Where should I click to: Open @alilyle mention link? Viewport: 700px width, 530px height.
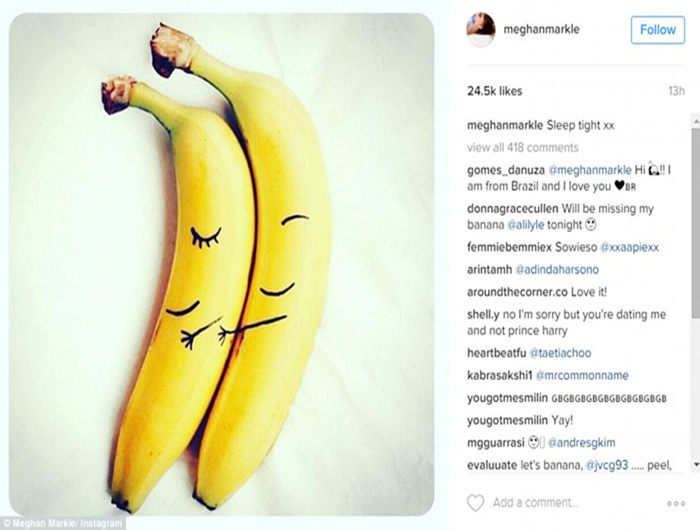(525, 225)
